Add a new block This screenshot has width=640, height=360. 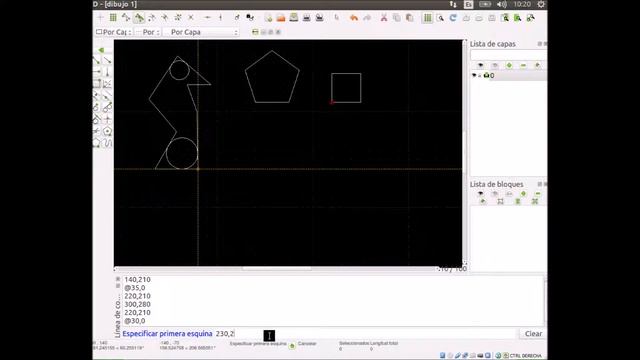(x=523, y=194)
